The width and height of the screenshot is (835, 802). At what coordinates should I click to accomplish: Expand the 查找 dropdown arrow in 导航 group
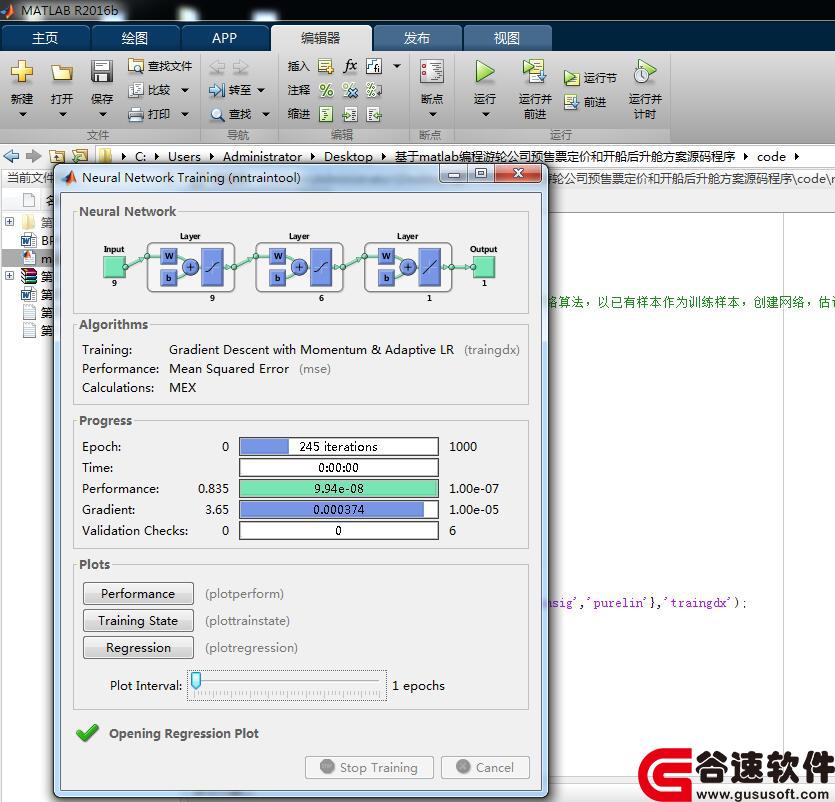pos(266,114)
